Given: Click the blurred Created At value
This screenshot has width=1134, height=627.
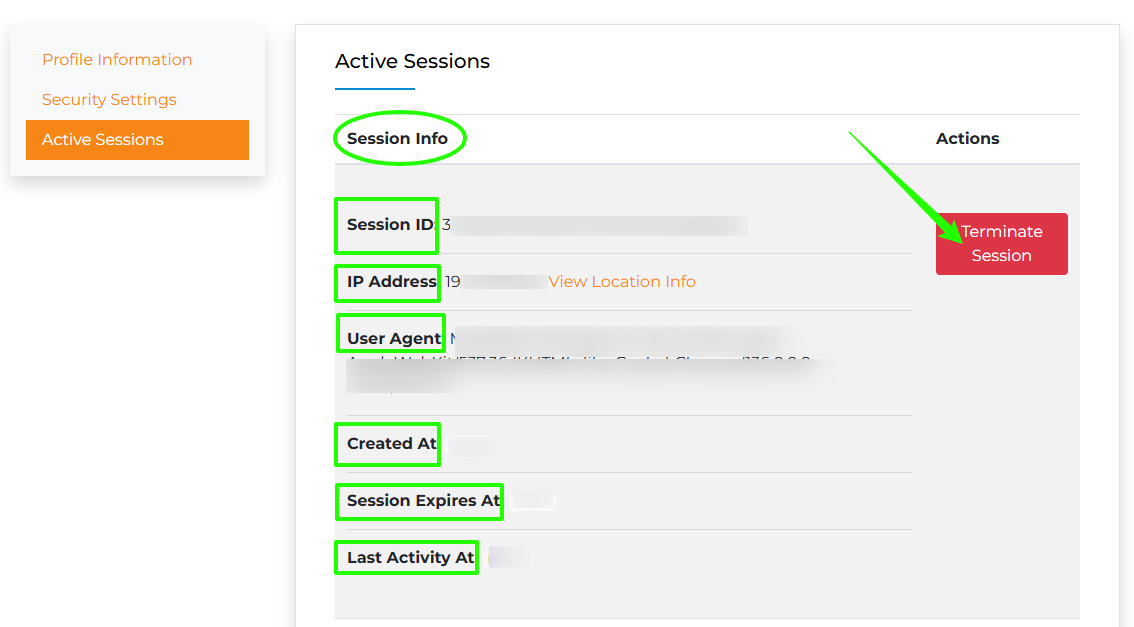Looking at the screenshot, I should (469, 445).
